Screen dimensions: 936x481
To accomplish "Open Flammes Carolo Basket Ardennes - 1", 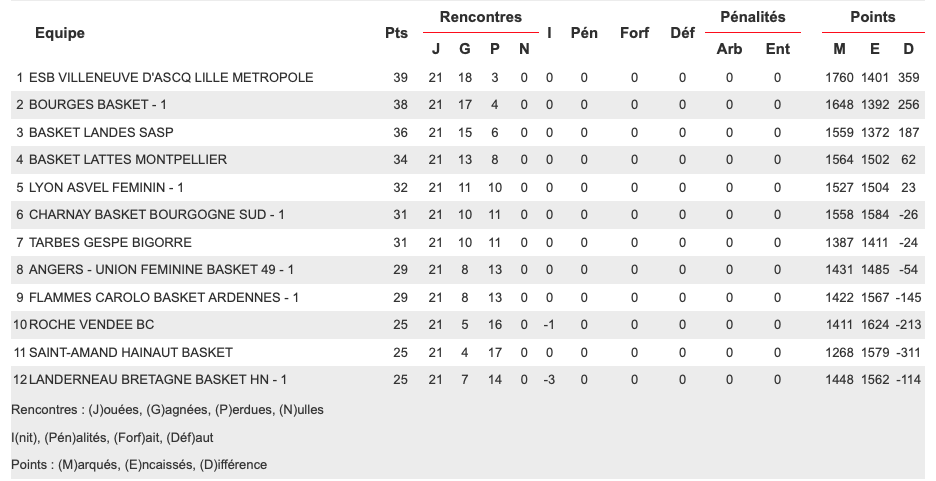I will pos(163,298).
